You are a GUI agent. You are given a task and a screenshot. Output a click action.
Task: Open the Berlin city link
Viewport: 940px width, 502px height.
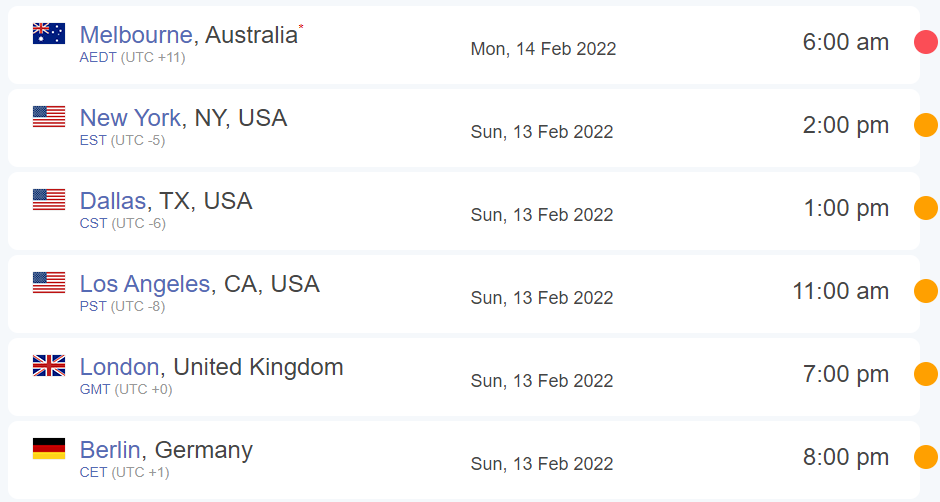pyautogui.click(x=110, y=450)
